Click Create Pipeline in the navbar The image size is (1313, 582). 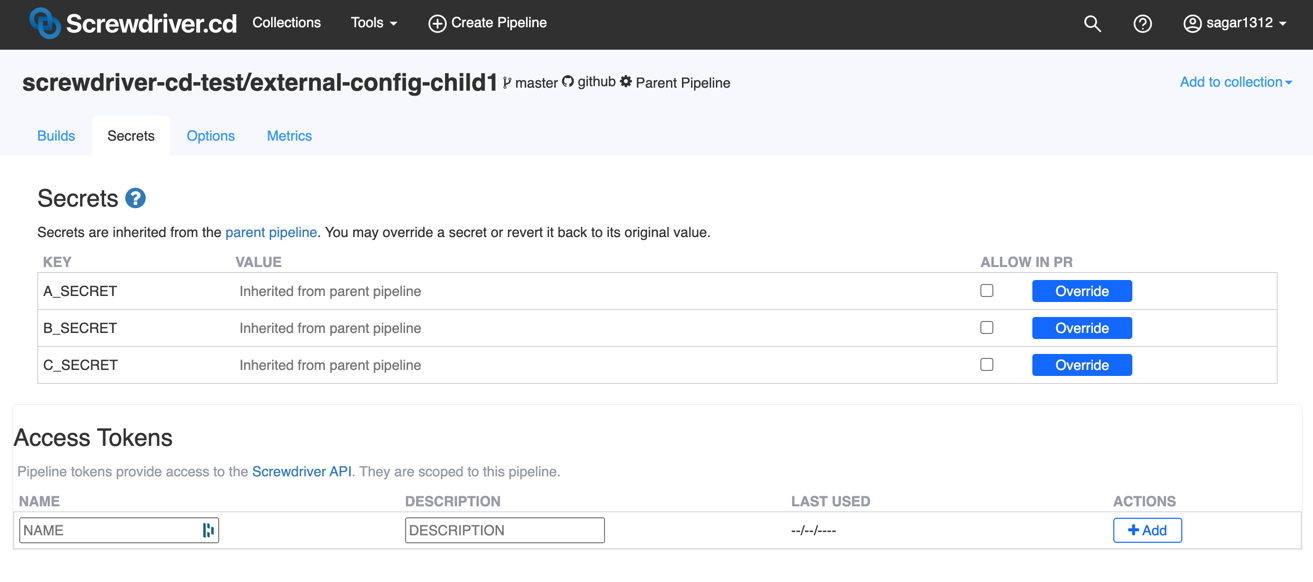487,23
